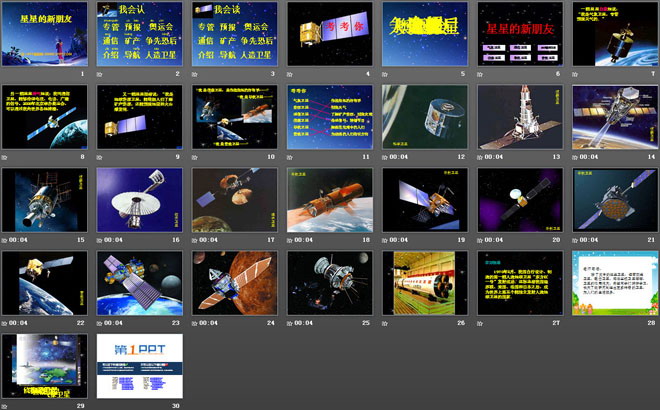
Task: Click transition star beside slide 23 timing
Action: tap(100, 323)
